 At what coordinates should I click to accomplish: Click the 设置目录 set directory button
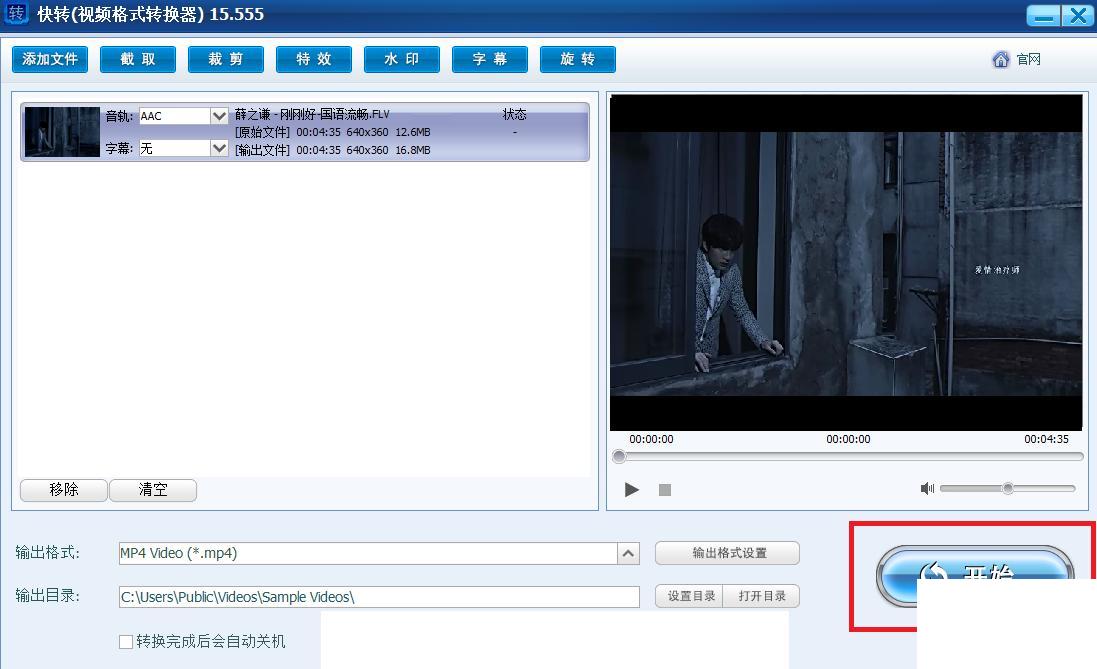click(x=691, y=596)
